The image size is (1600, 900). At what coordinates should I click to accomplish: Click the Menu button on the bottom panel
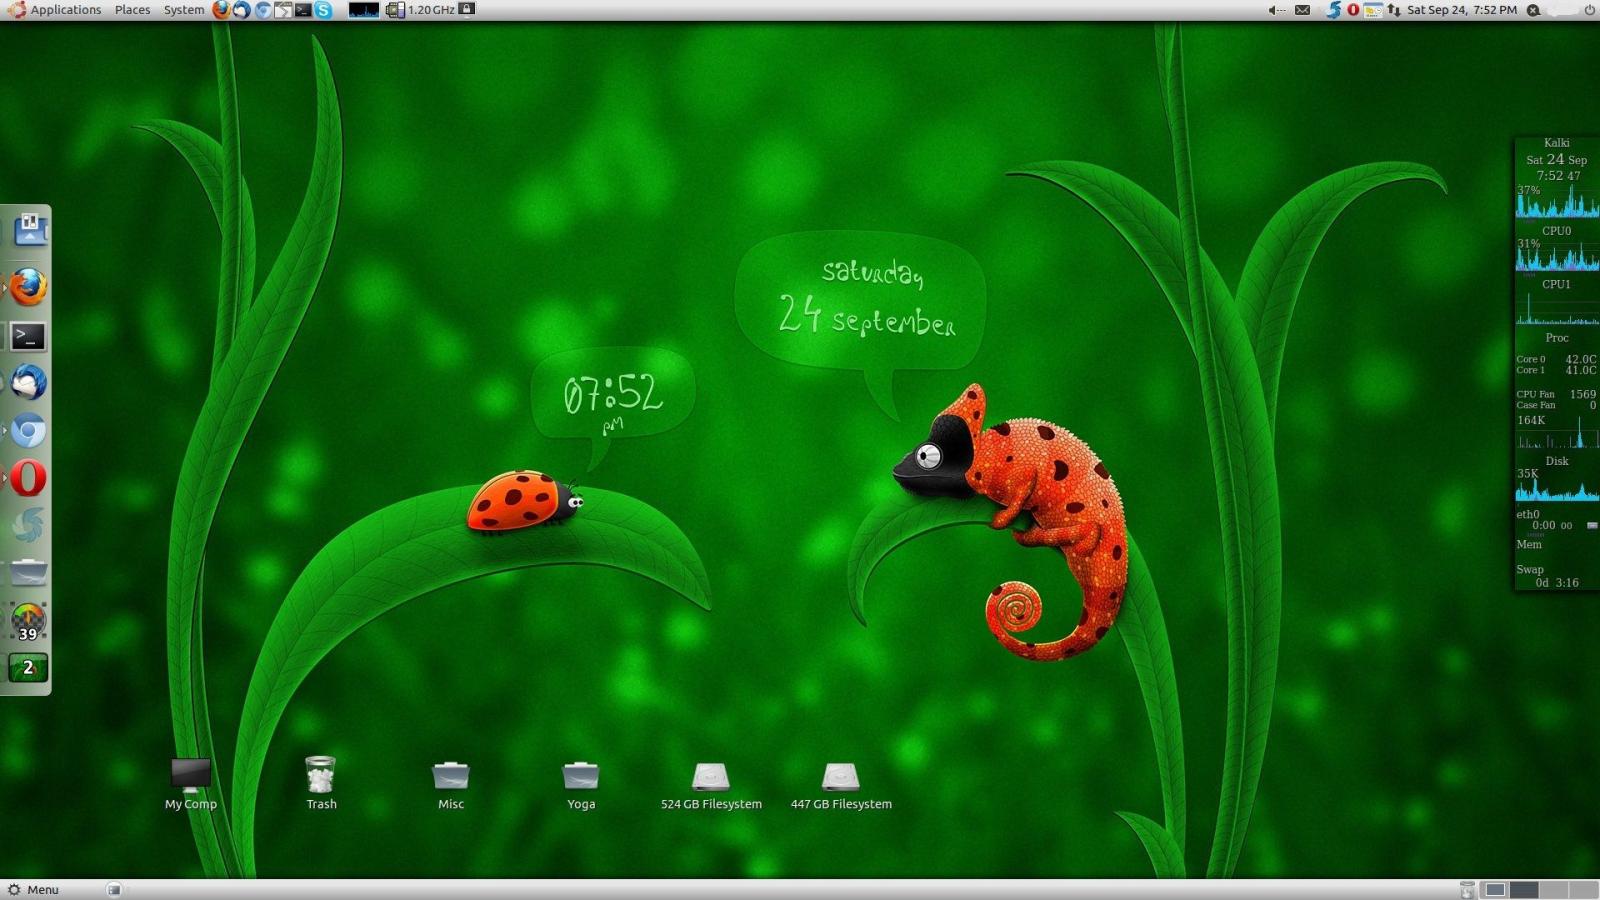(35, 889)
